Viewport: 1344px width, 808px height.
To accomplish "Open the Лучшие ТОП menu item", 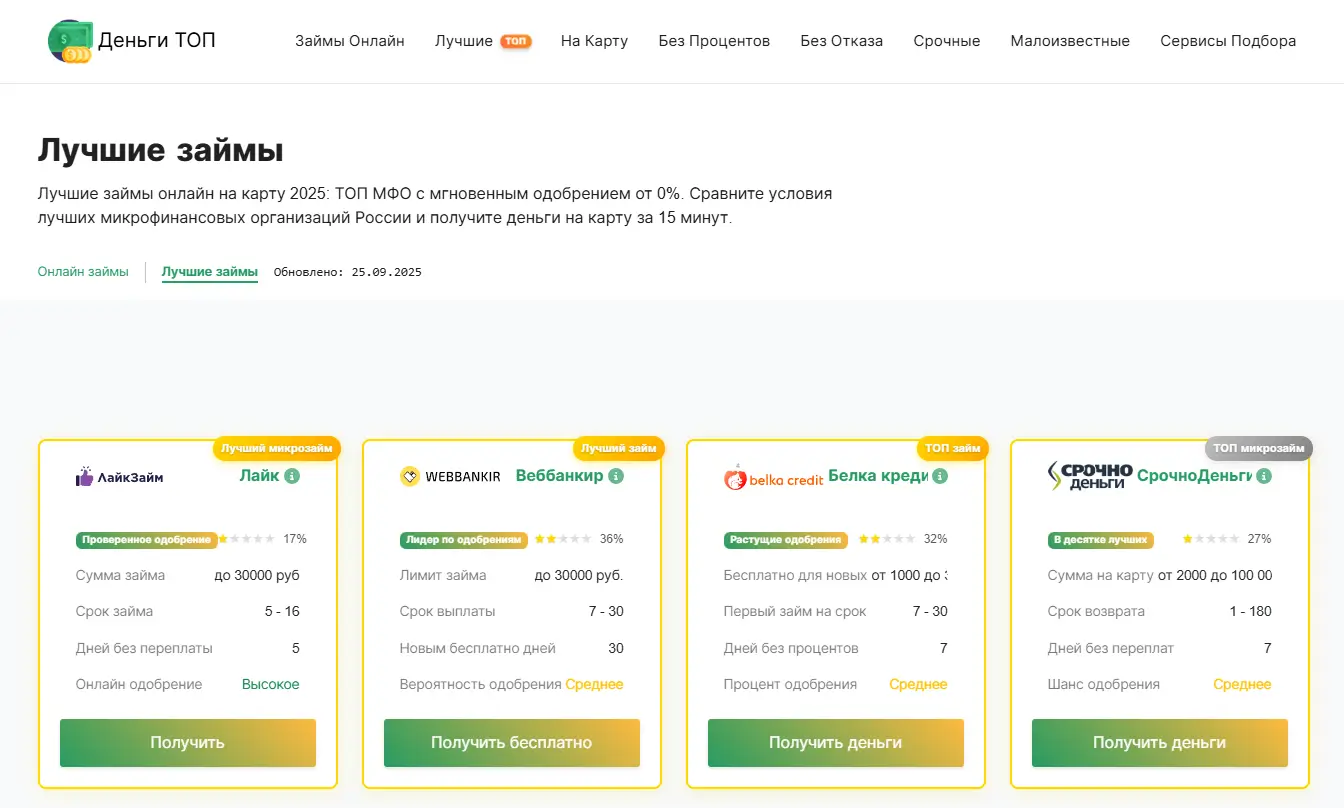I will coord(483,41).
